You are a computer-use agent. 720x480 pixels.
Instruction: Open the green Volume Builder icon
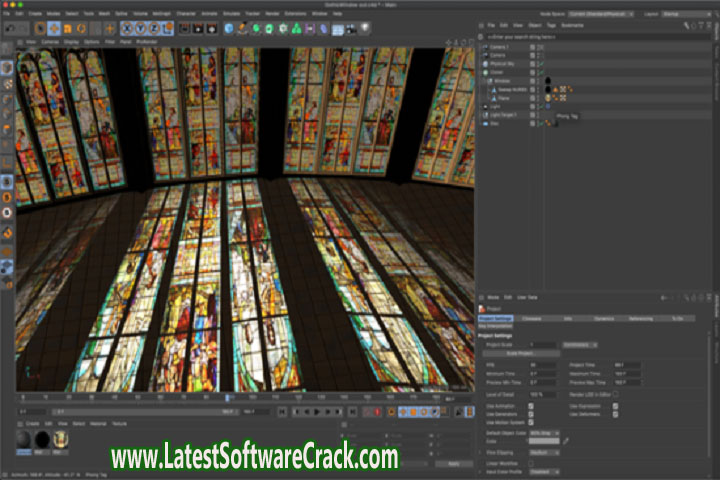pyautogui.click(x=297, y=28)
